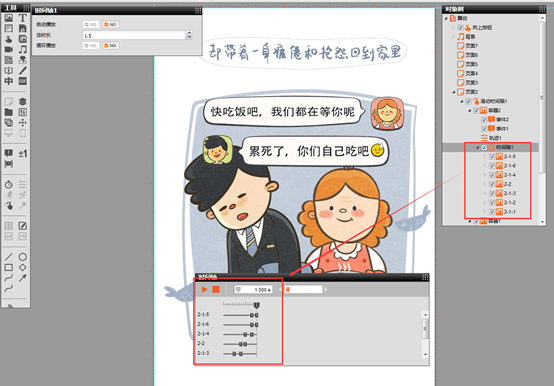554x386 pixels.
Task: Stop the timeline animation
Action: (x=216, y=290)
